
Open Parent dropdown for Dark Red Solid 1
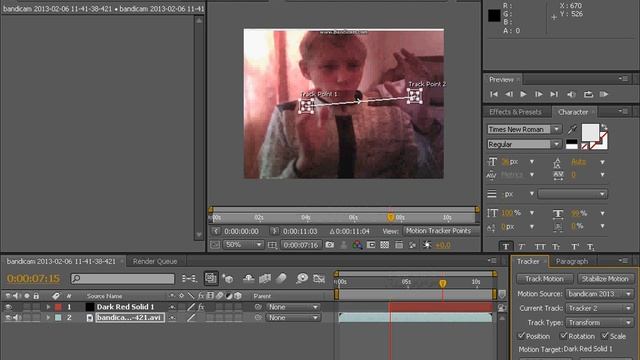point(293,307)
